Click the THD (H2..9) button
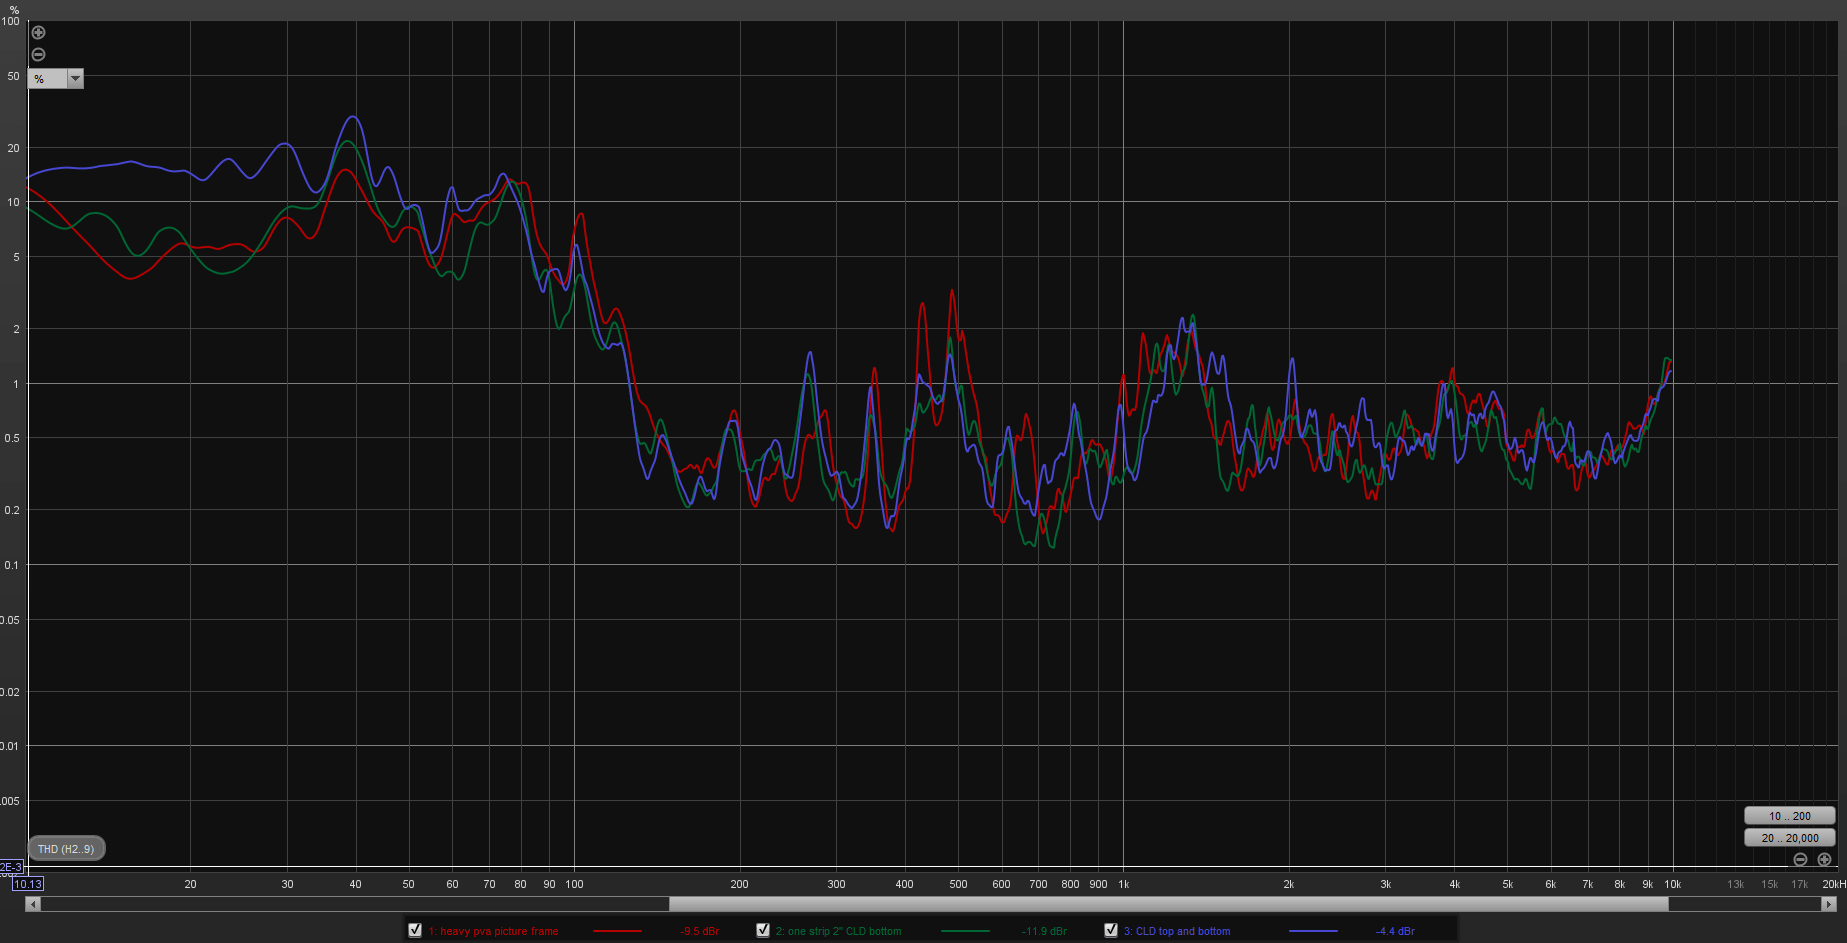Image resolution: width=1847 pixels, height=943 pixels. (x=66, y=849)
